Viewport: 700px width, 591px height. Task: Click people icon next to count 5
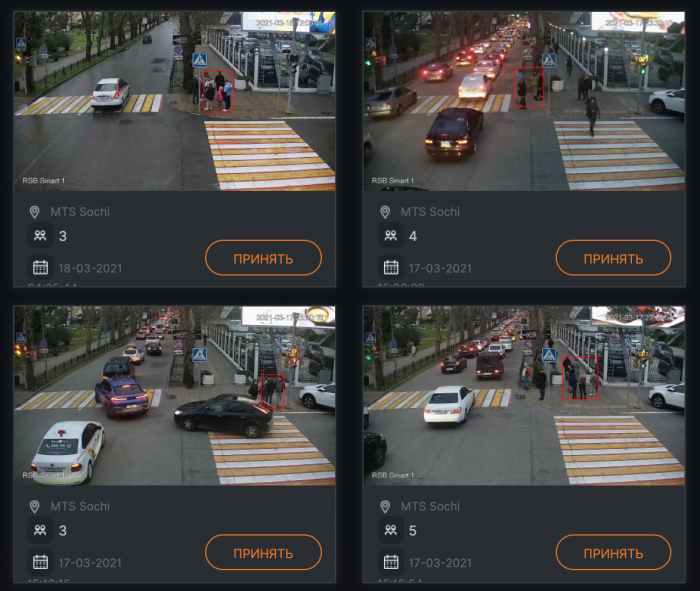tap(391, 530)
